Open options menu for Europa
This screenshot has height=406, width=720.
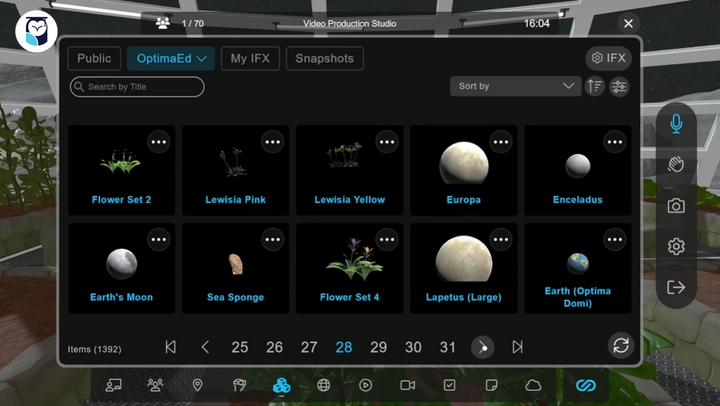pyautogui.click(x=501, y=143)
